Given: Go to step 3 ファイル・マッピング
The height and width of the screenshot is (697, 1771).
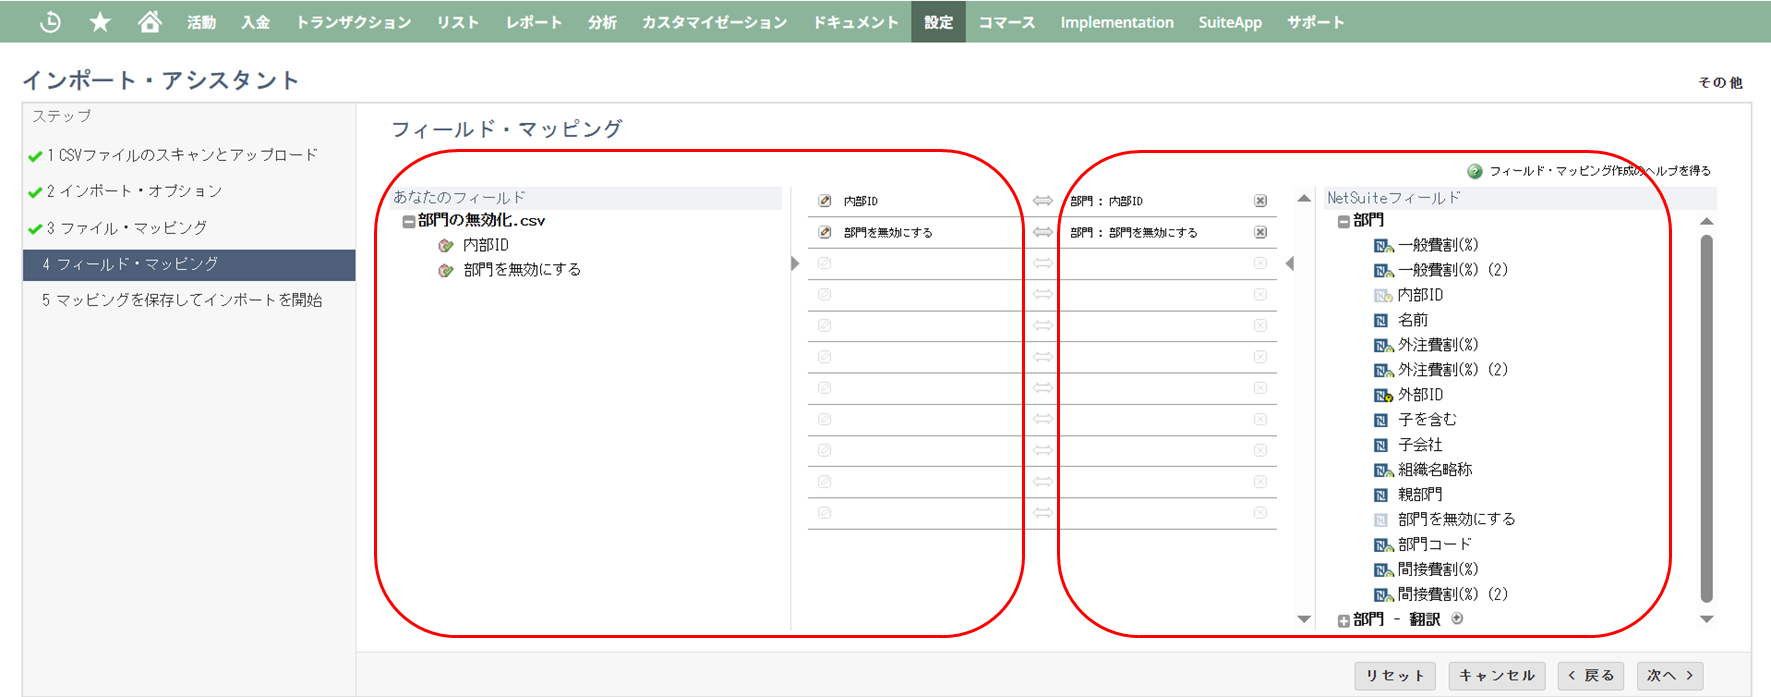Looking at the screenshot, I should point(127,228).
